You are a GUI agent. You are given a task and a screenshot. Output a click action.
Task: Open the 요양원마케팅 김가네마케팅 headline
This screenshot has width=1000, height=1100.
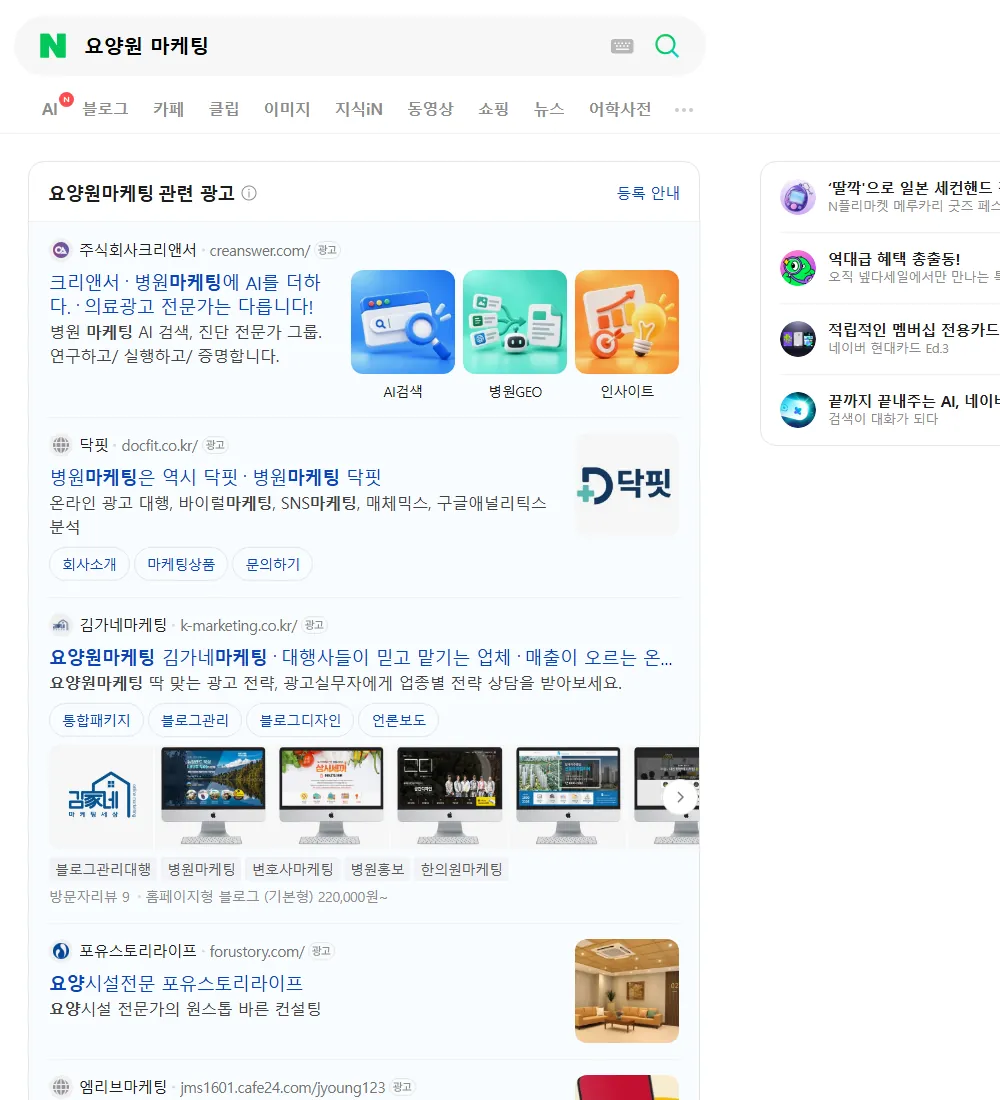pyautogui.click(x=361, y=657)
